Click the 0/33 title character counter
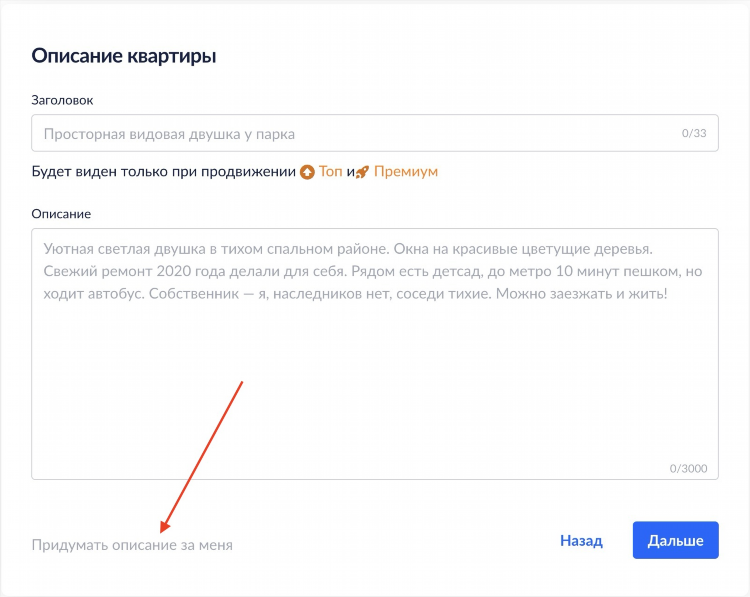Screen dimensions: 750x597 click(x=694, y=133)
